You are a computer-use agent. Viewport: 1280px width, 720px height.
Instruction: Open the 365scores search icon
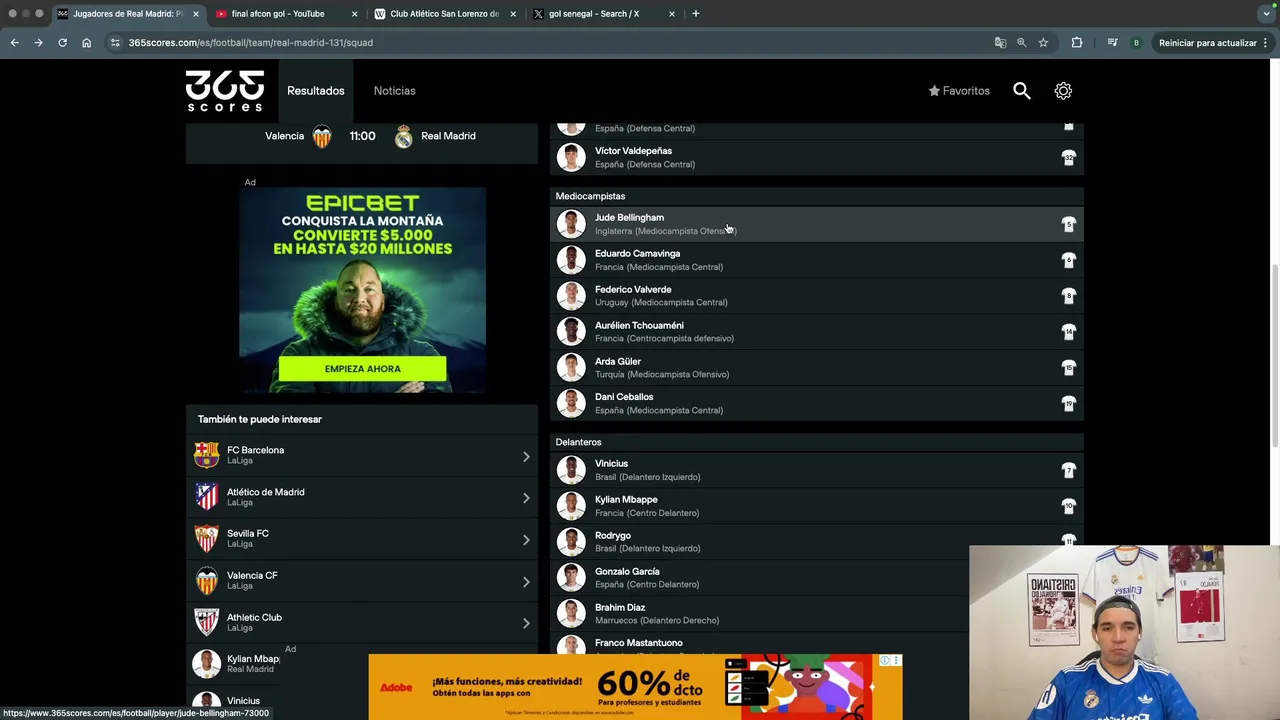[1021, 91]
